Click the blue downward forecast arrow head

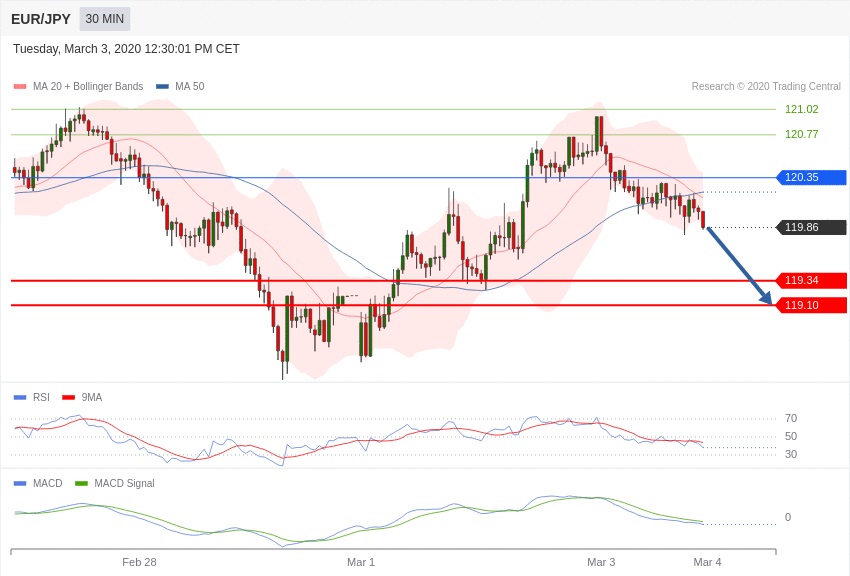click(x=767, y=298)
